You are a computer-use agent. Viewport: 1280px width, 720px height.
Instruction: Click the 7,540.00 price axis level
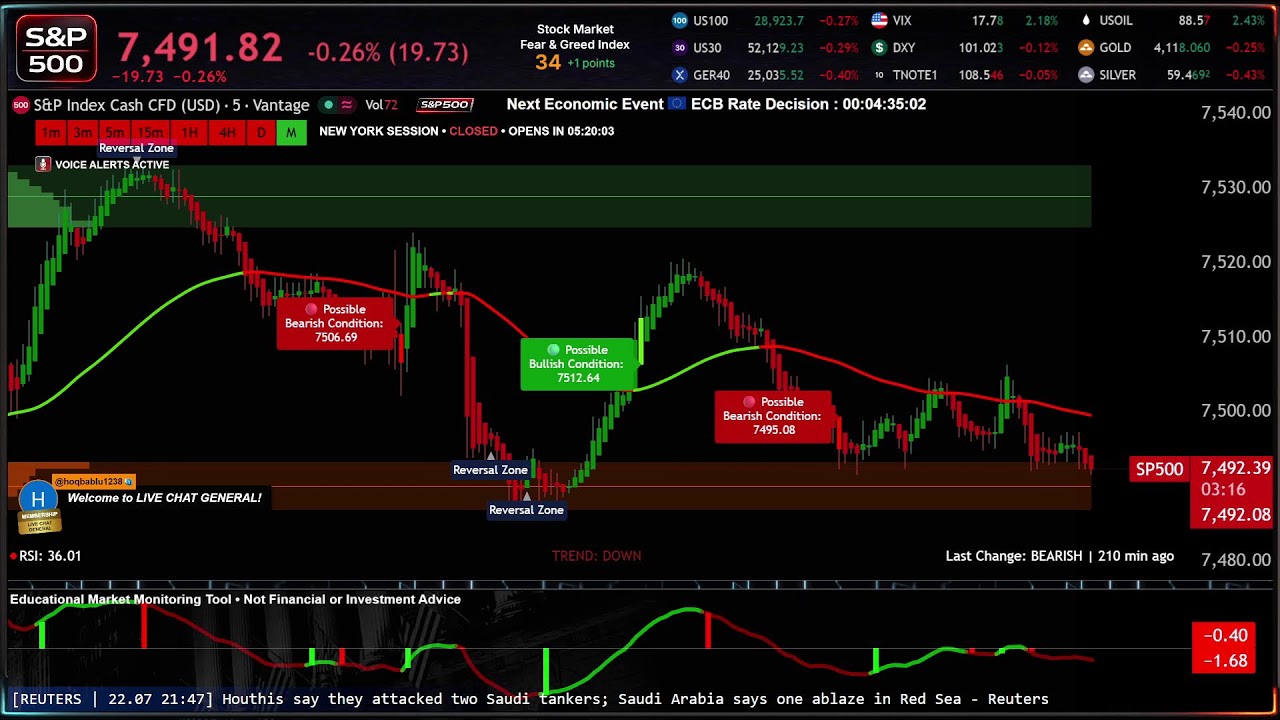(1235, 113)
